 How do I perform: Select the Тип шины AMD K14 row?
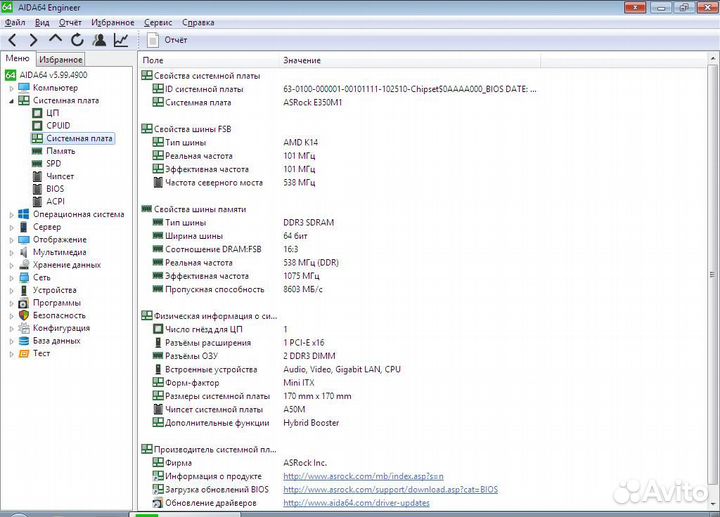(235, 142)
